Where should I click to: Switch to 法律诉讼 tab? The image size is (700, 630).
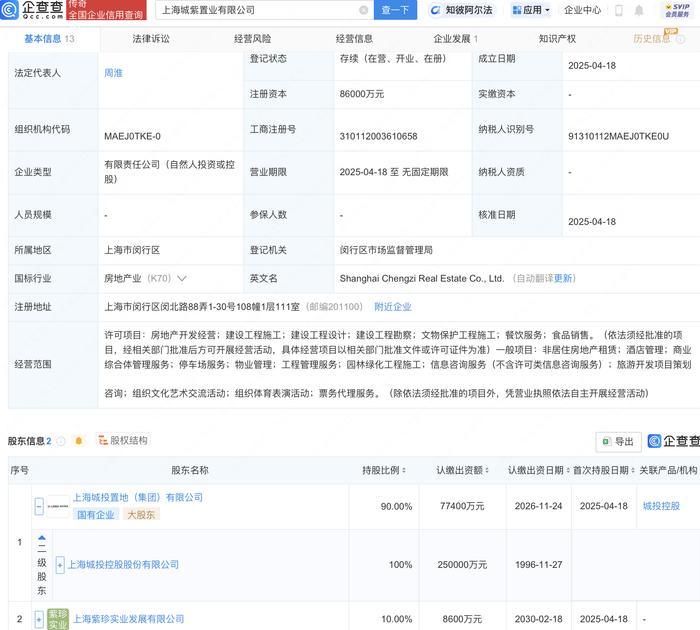(x=151, y=39)
